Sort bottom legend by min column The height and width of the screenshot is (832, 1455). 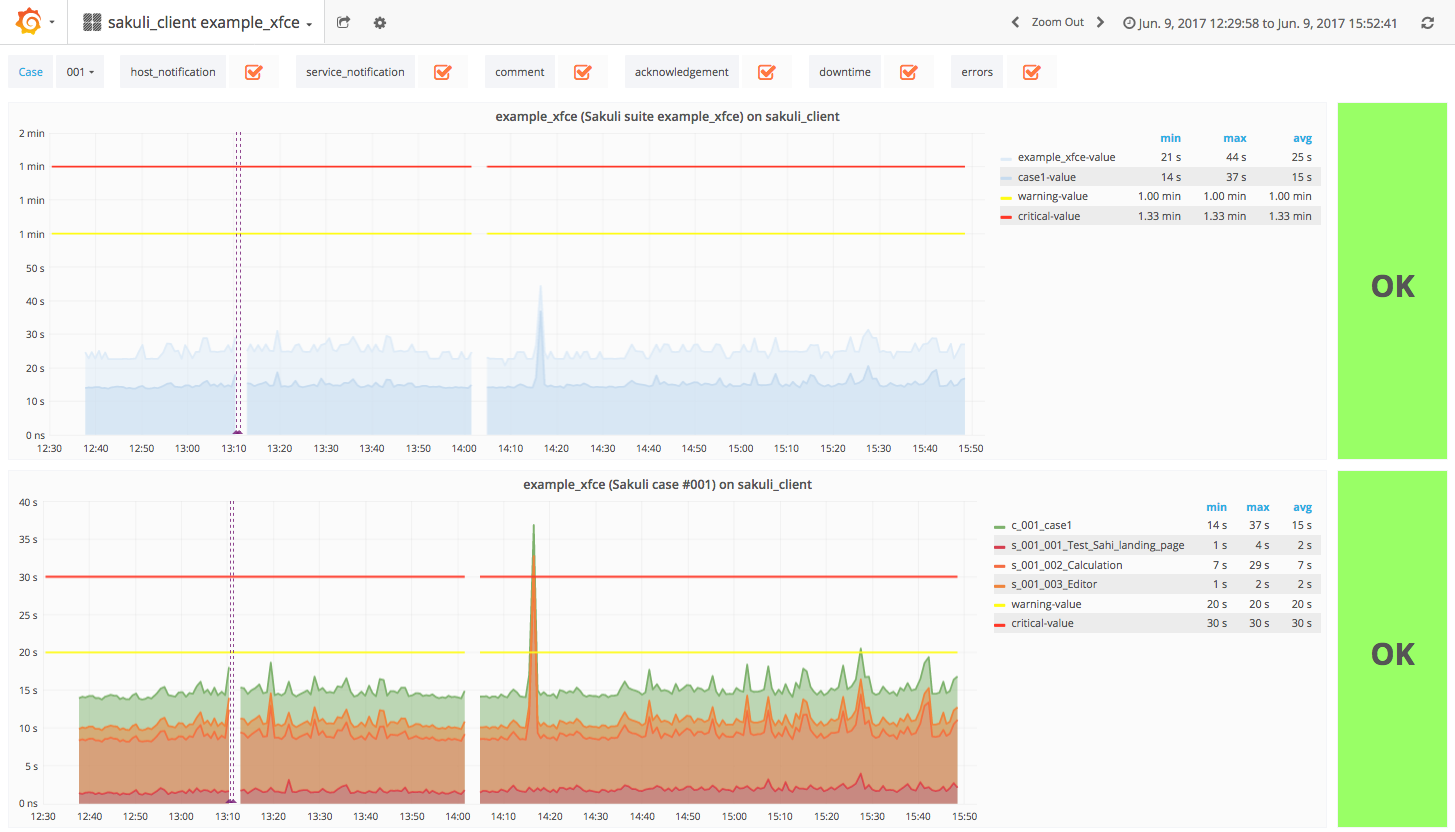[x=1216, y=507]
